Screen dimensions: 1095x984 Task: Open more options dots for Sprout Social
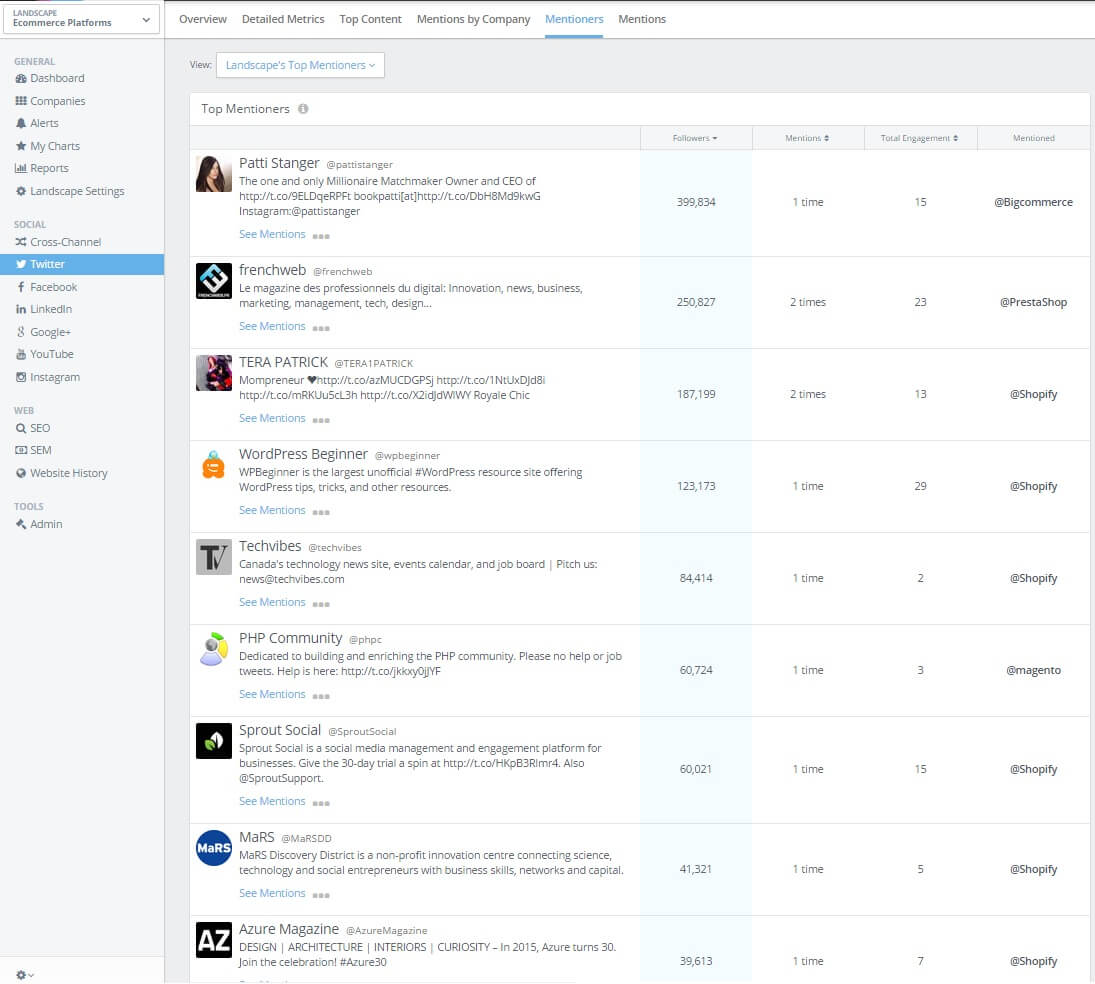click(x=321, y=804)
